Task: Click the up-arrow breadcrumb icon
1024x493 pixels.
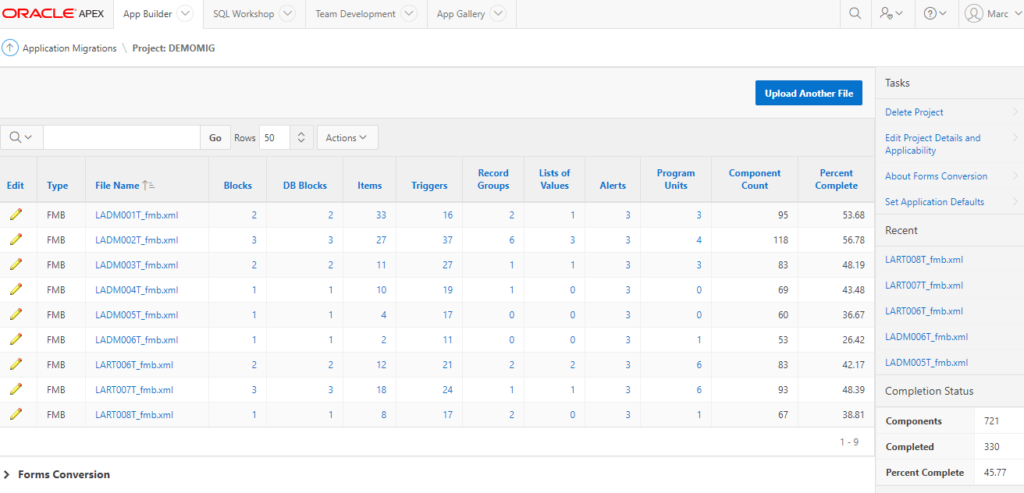Action: coord(10,48)
